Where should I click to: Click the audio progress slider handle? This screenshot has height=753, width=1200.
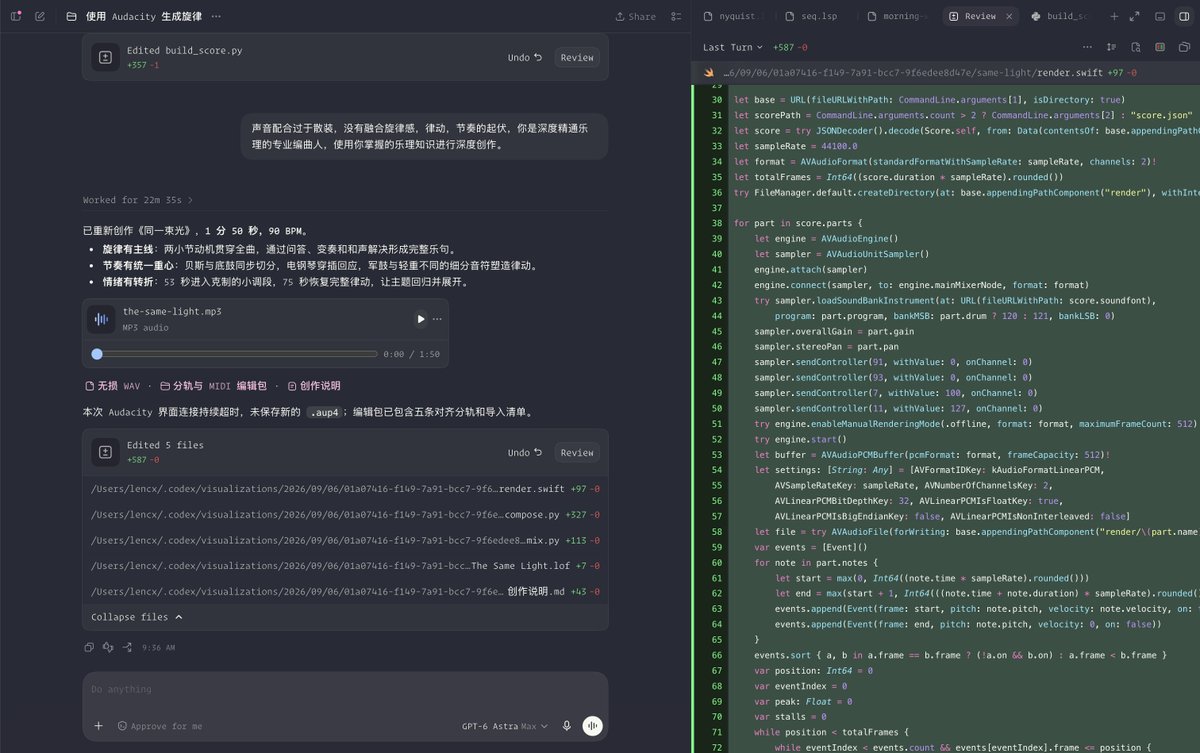tap(97, 354)
